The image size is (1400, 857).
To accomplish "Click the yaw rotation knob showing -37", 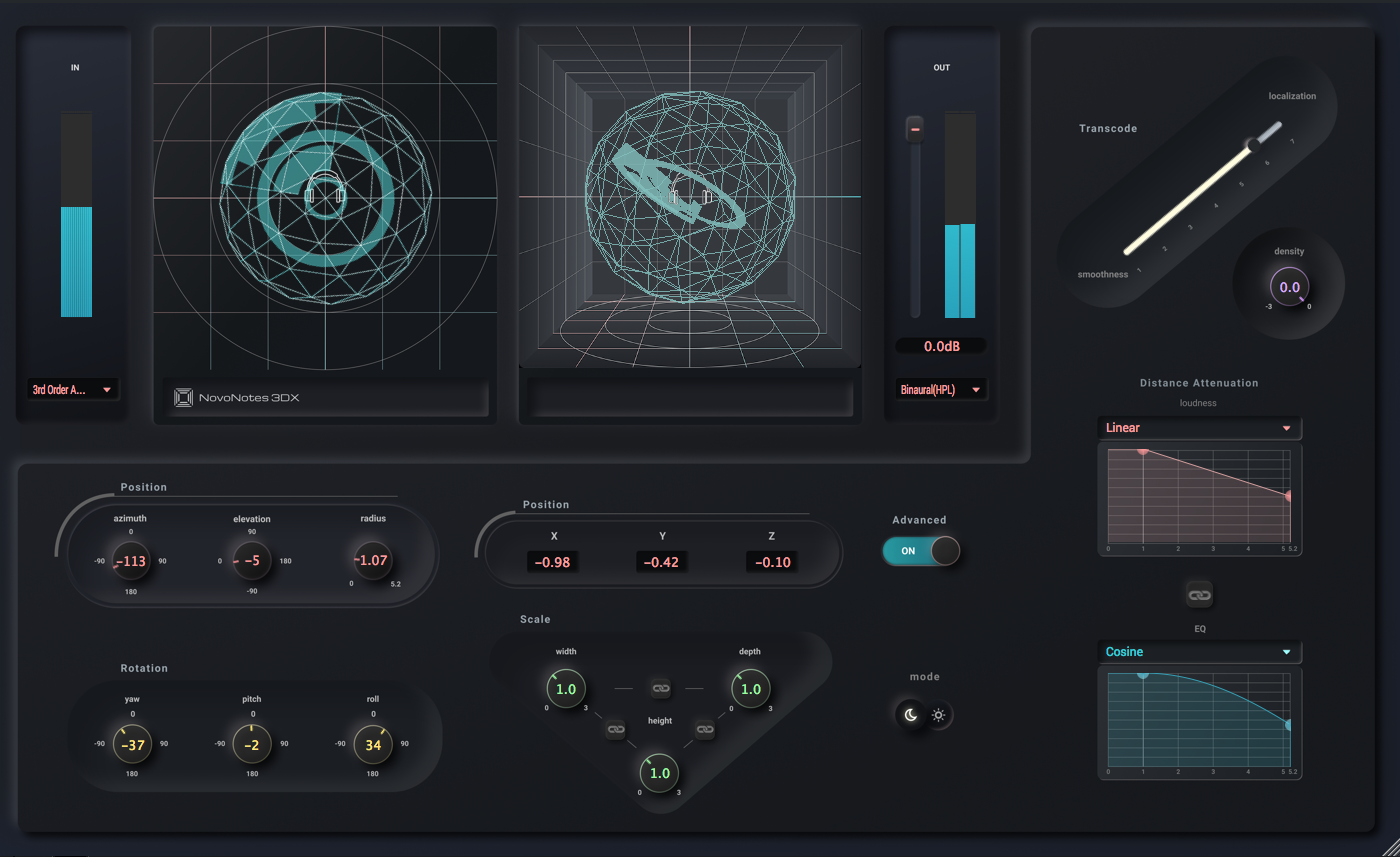I will pyautogui.click(x=131, y=744).
